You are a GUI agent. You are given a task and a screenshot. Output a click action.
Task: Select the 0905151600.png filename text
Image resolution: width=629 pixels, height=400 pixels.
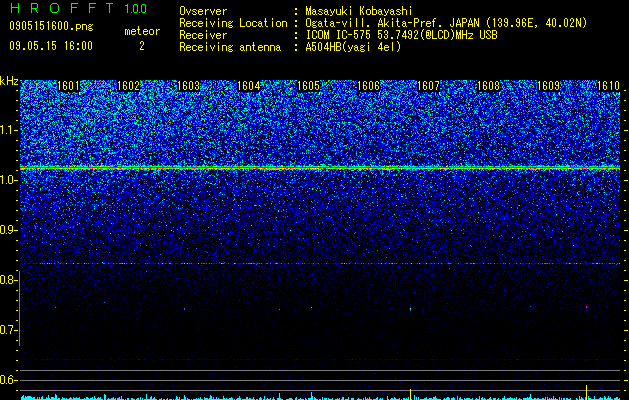(51, 26)
